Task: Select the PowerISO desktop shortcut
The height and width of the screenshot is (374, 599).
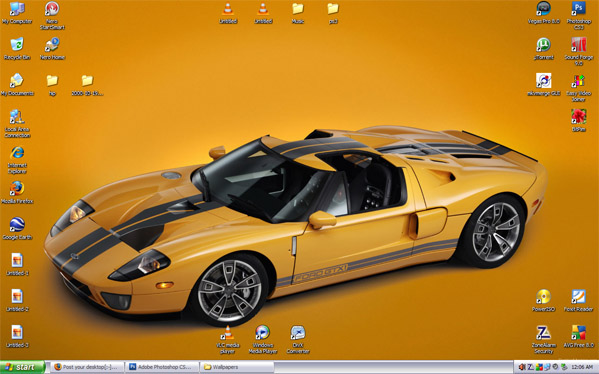Action: pyautogui.click(x=543, y=301)
